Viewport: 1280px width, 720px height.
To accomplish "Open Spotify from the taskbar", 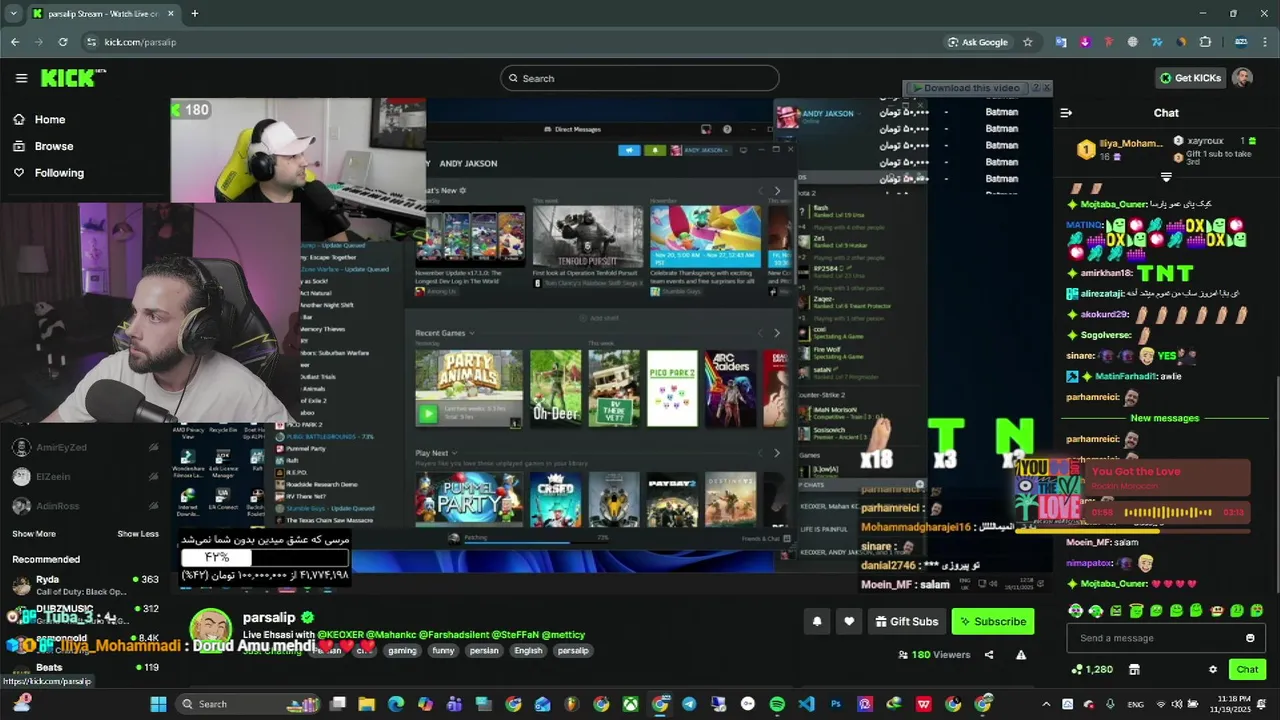I will pos(777,704).
